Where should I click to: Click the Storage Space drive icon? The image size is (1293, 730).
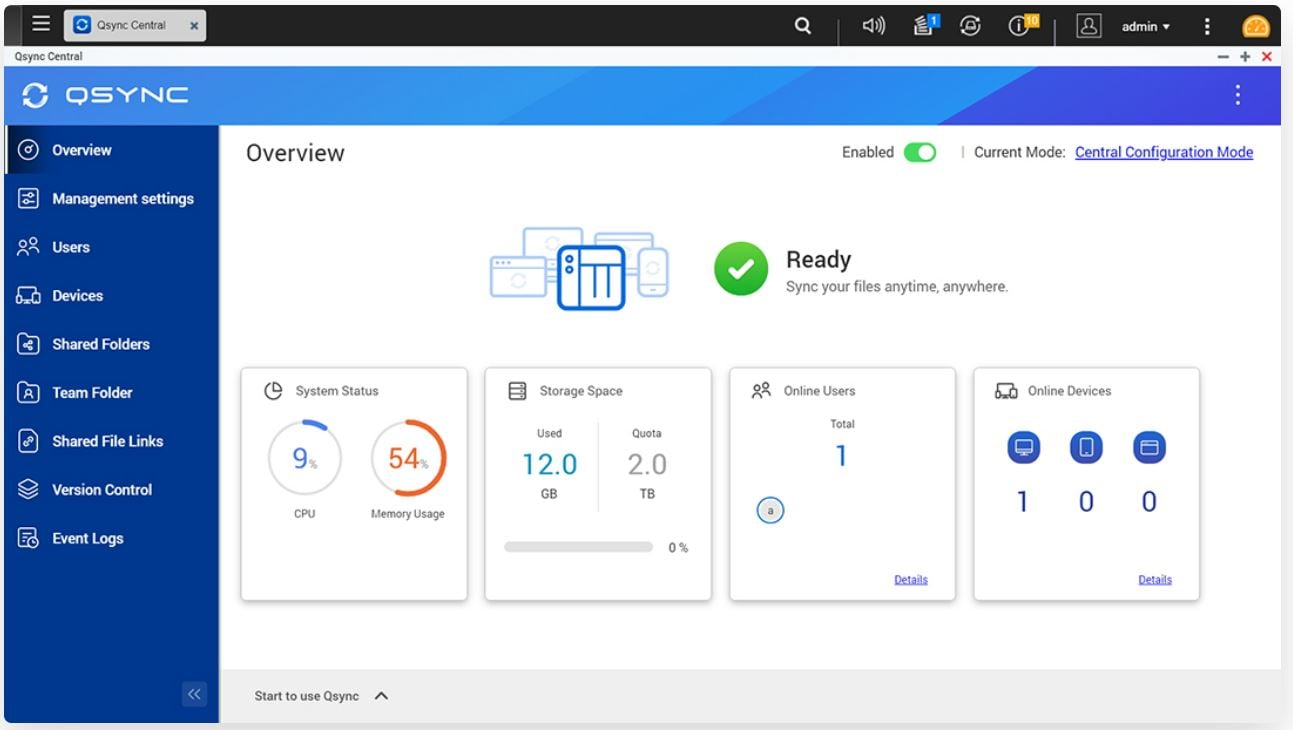pyautogui.click(x=517, y=391)
